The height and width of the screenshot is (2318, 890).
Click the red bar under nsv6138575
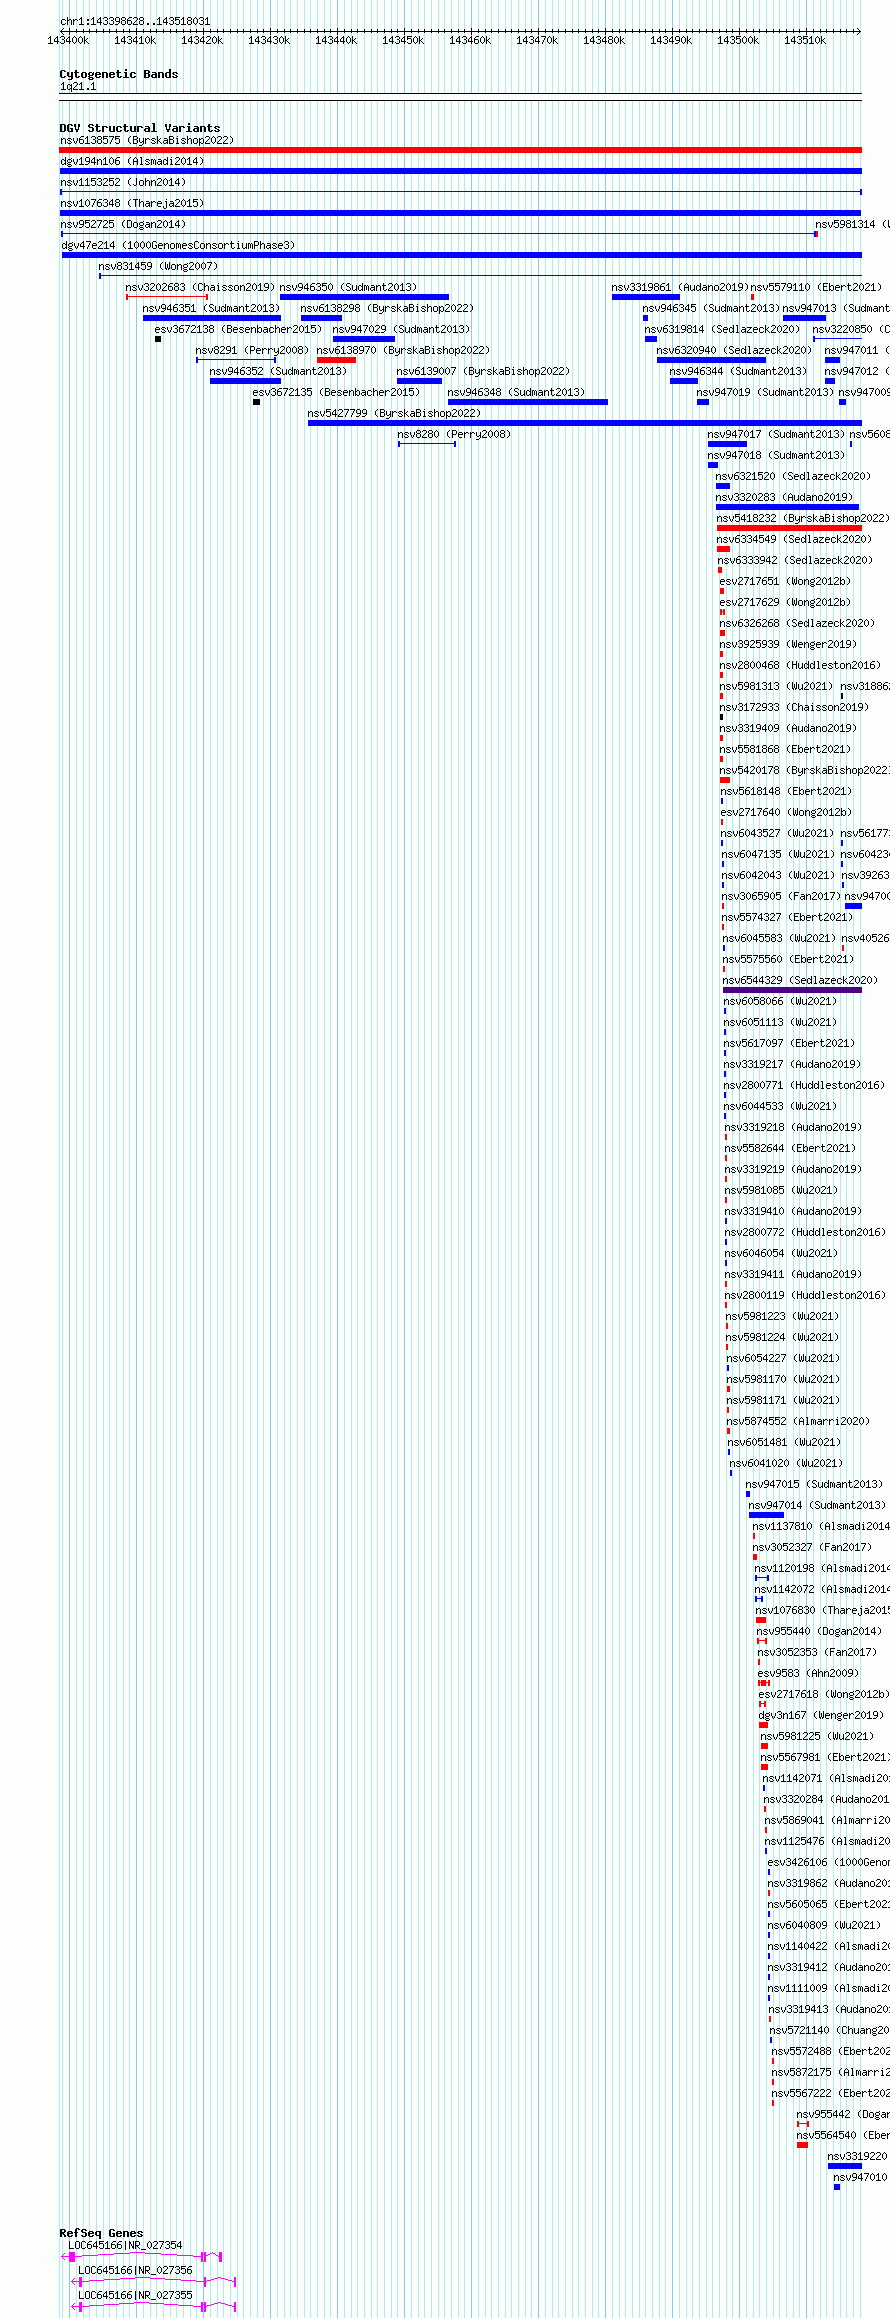[460, 150]
